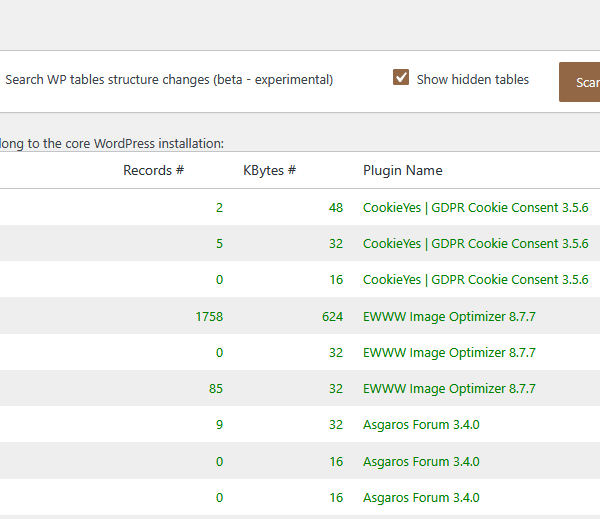Click the 2 records value
Viewport: 600px width, 519px height.
tap(219, 207)
